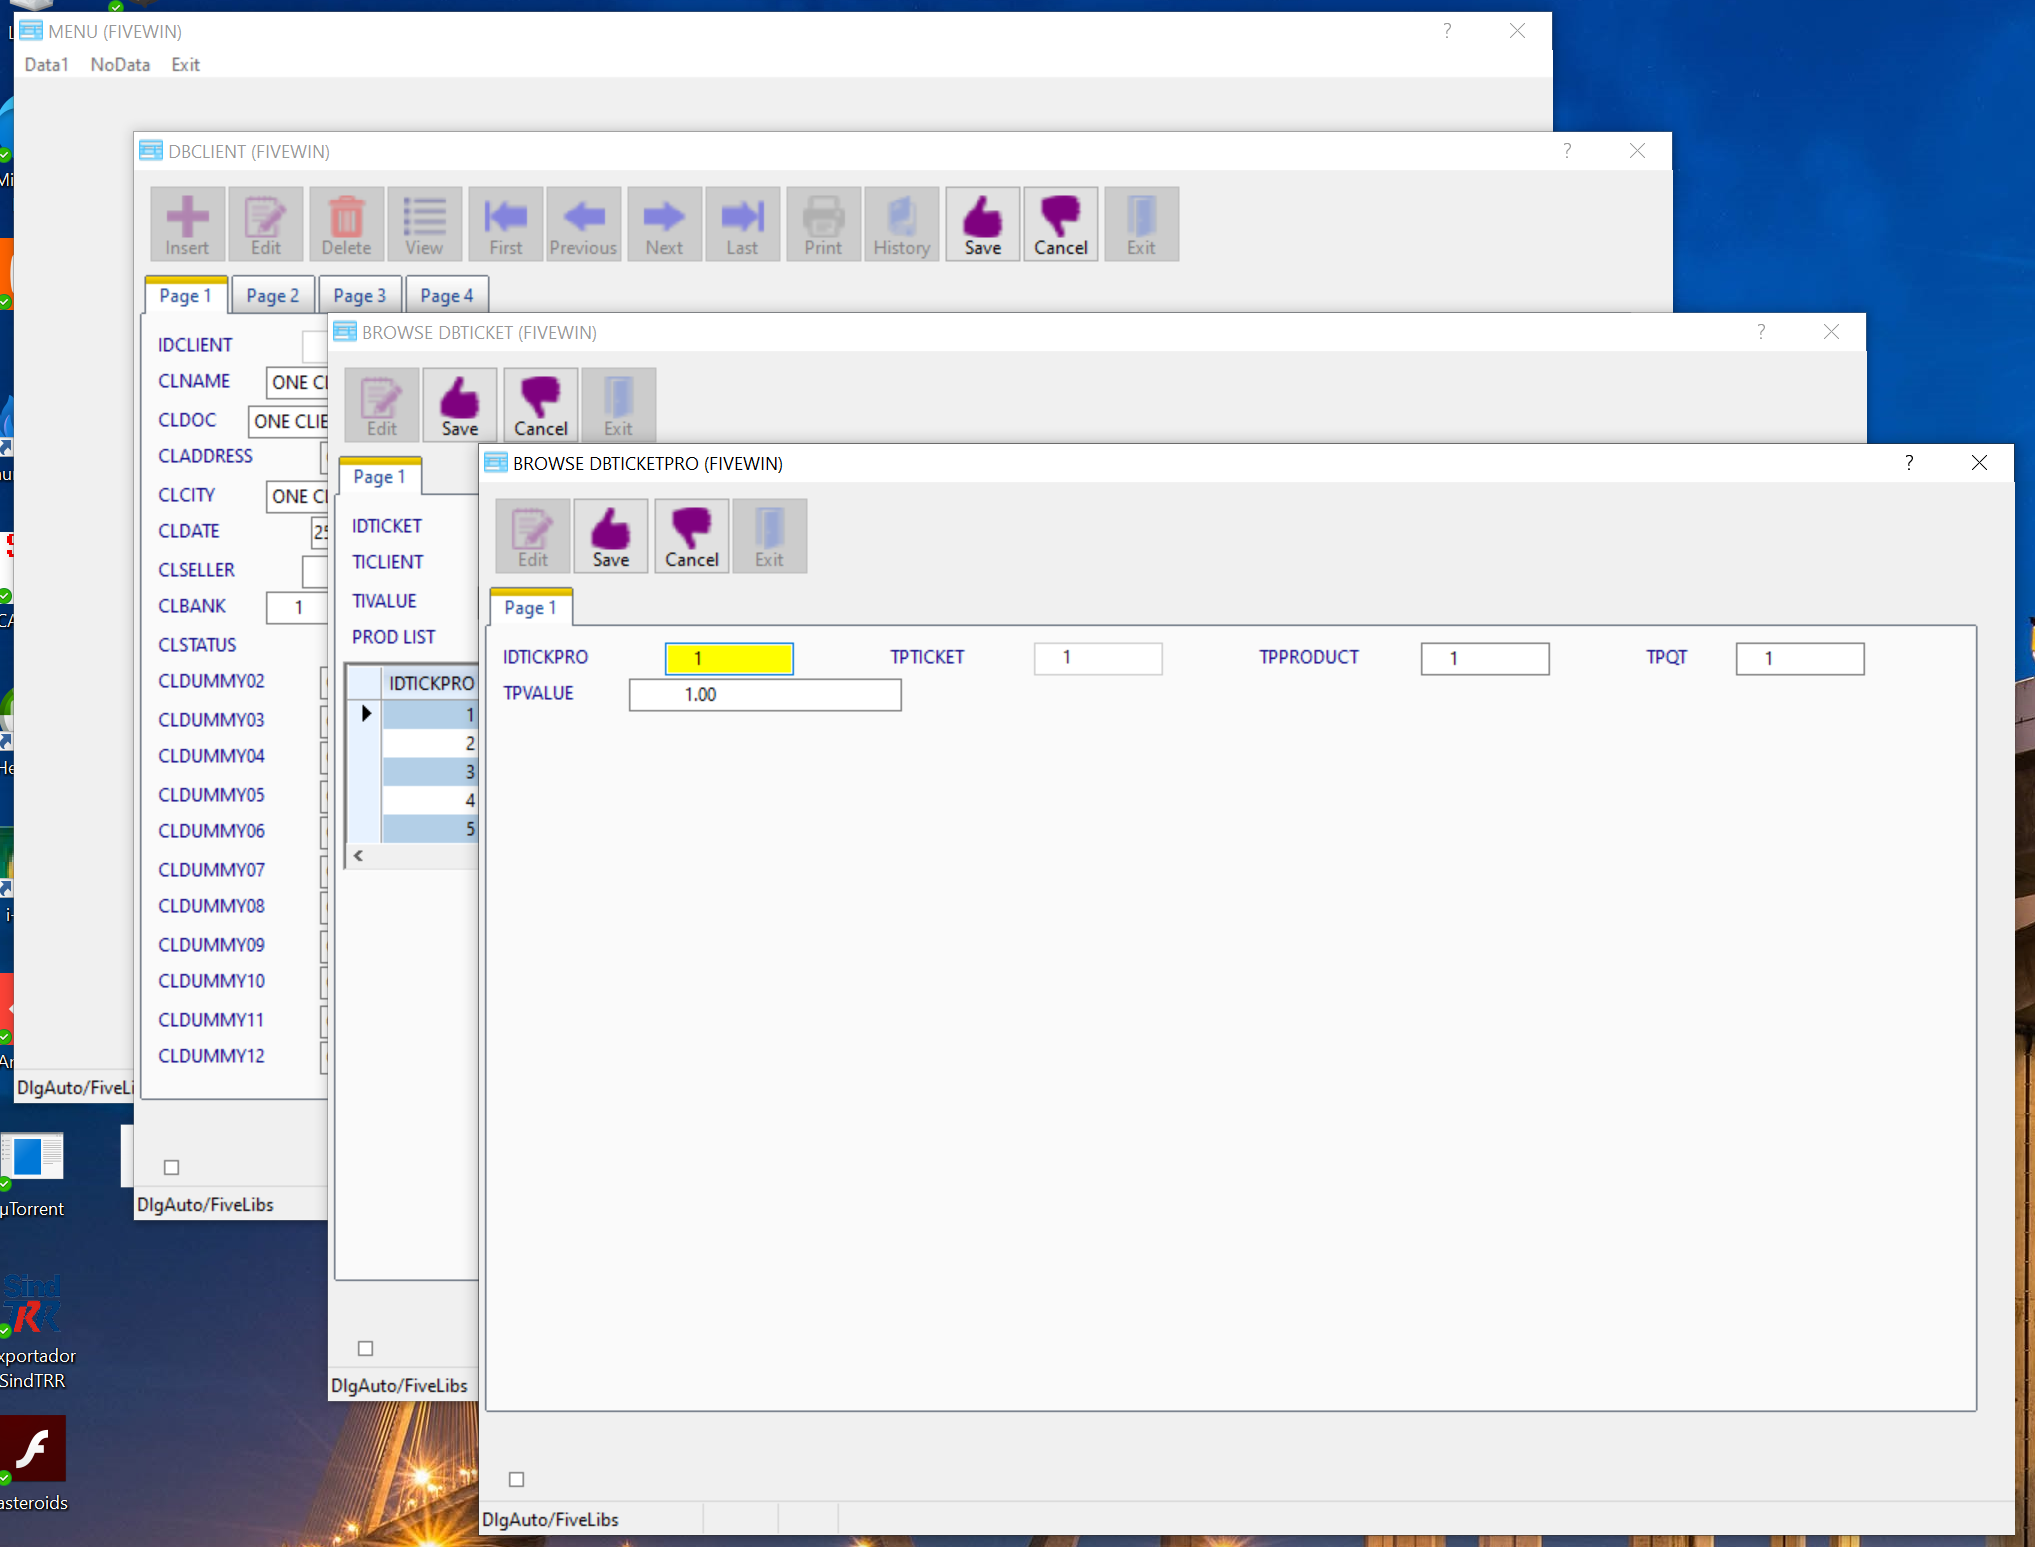This screenshot has height=1547, width=2035.
Task: Click the TPPRODUCT input field
Action: click(1484, 658)
